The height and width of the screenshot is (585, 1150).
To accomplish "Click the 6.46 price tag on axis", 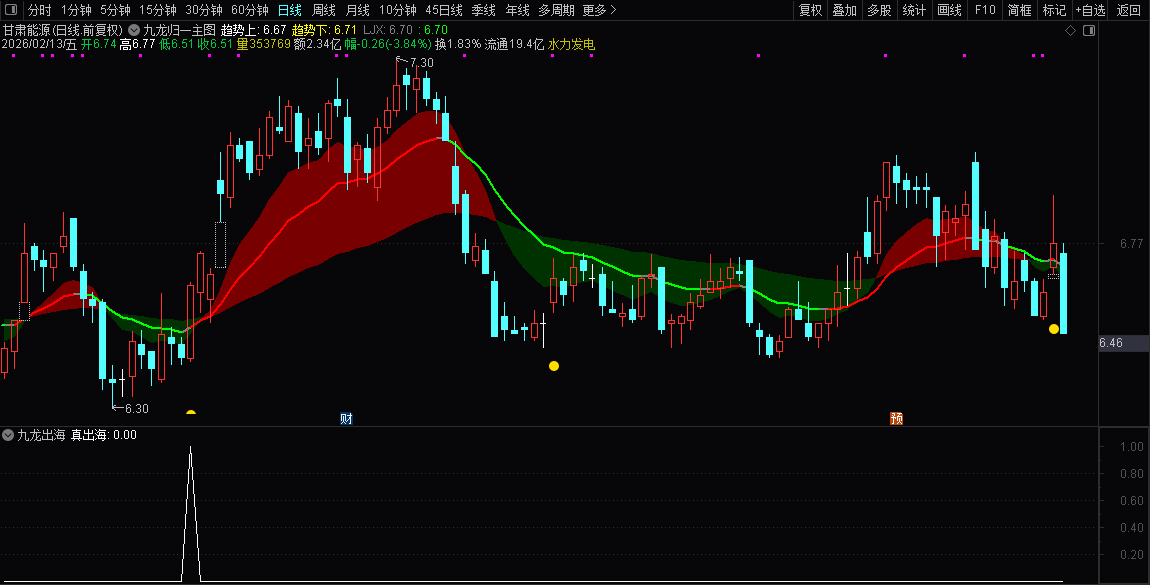I will (x=1110, y=342).
